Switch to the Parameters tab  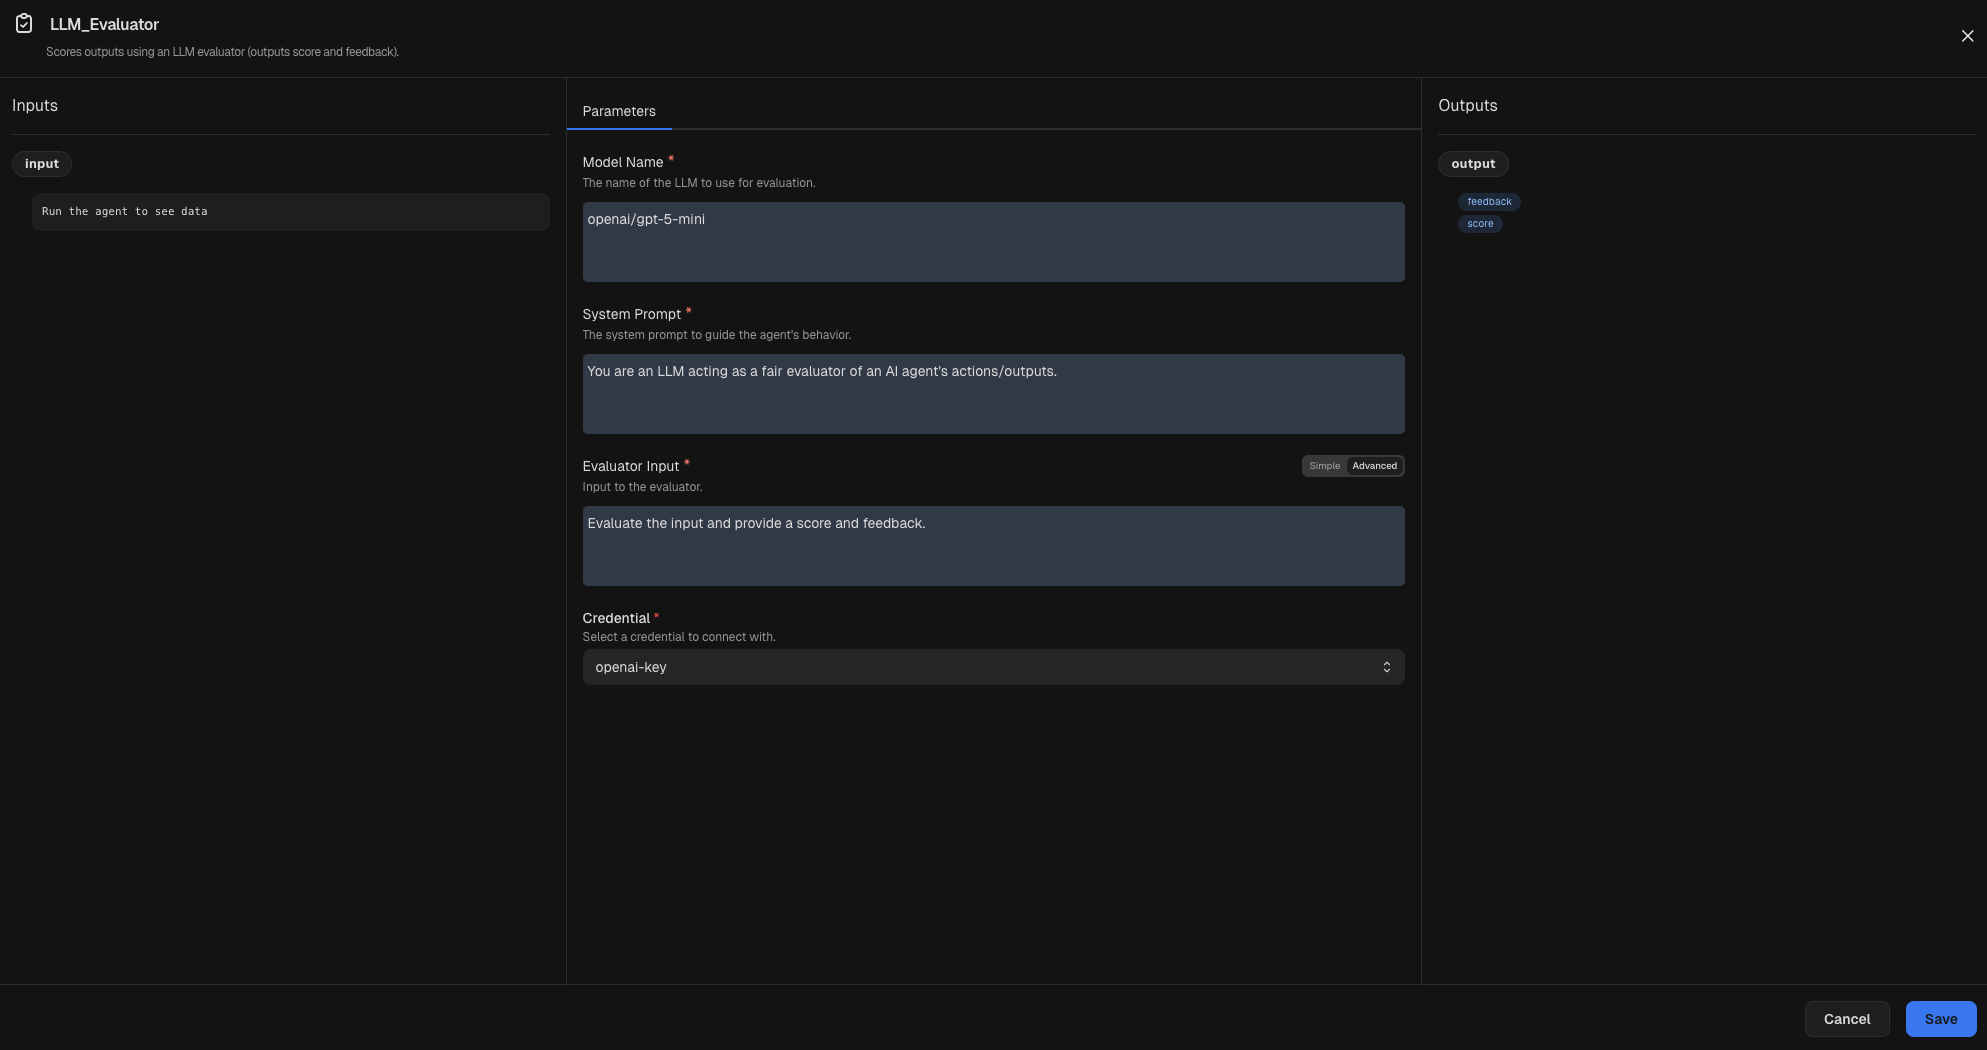618,111
